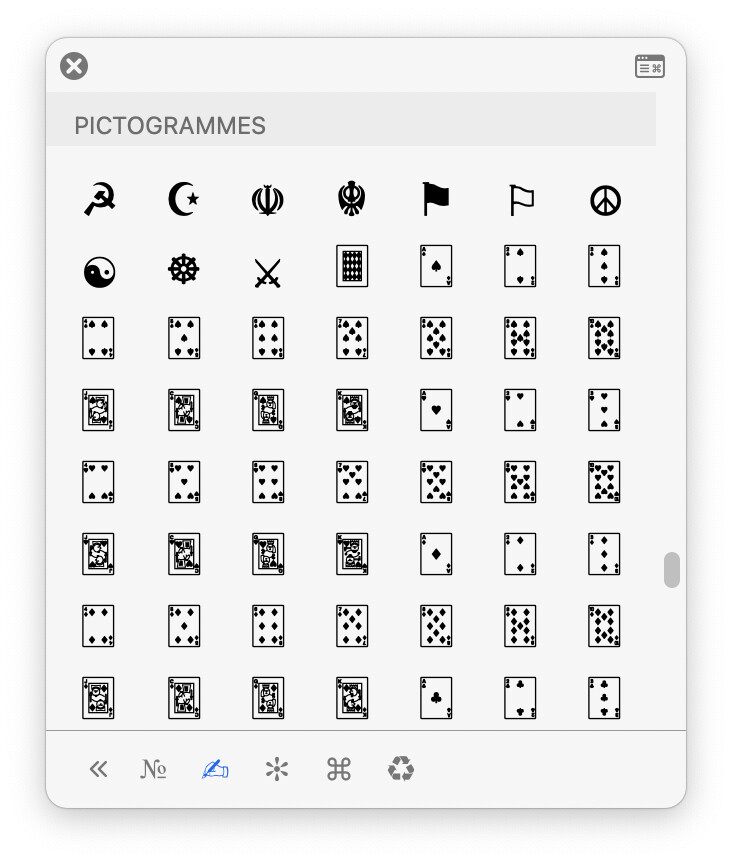Image resolution: width=732 pixels, height=862 pixels.
Task: Click the vertical scrollbar thumb
Action: pos(672,570)
